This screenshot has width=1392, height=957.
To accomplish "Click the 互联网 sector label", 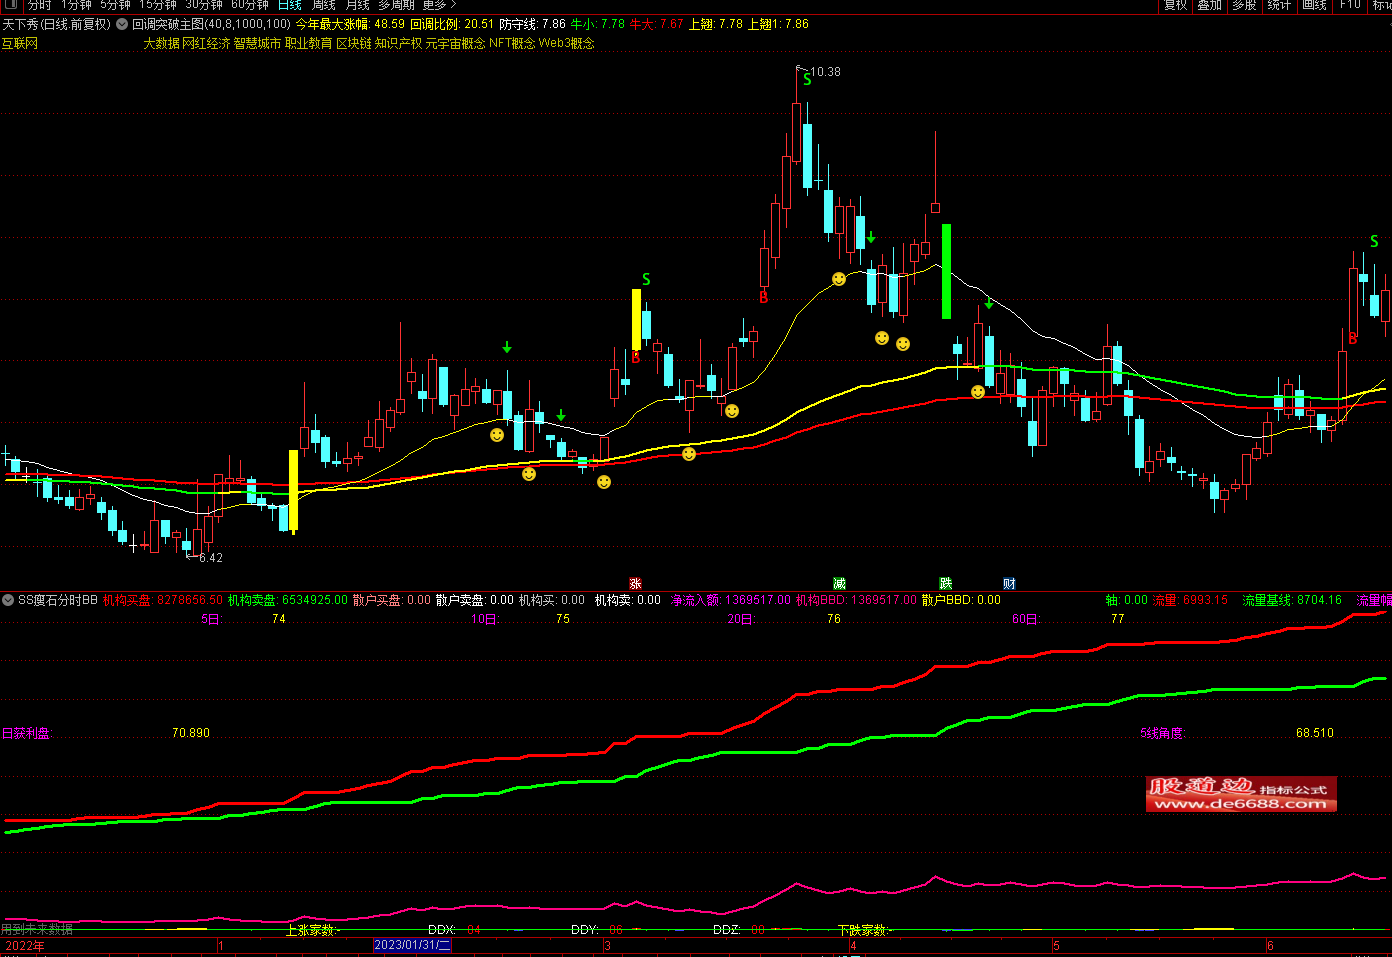I will pyautogui.click(x=20, y=43).
